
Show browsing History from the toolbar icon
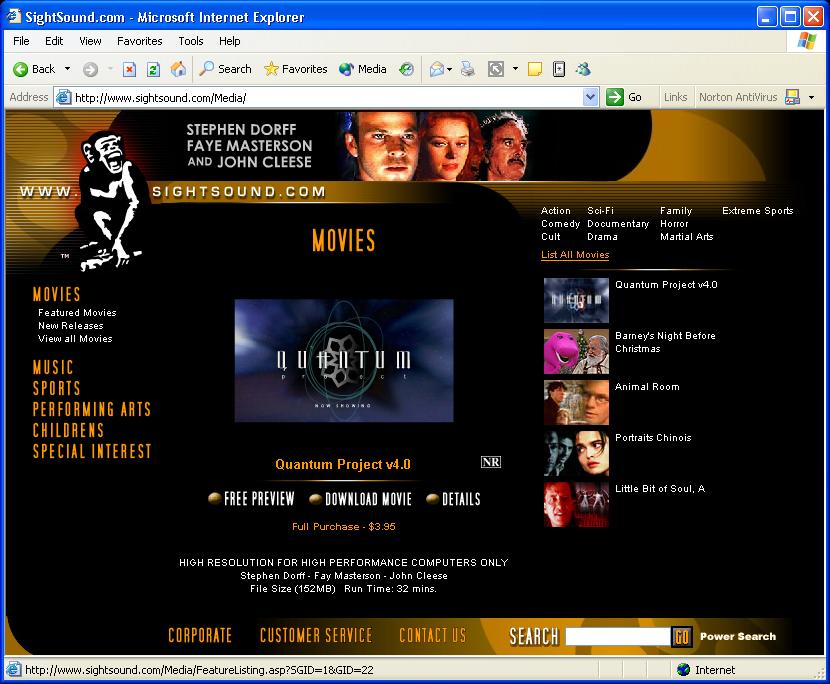coord(407,69)
